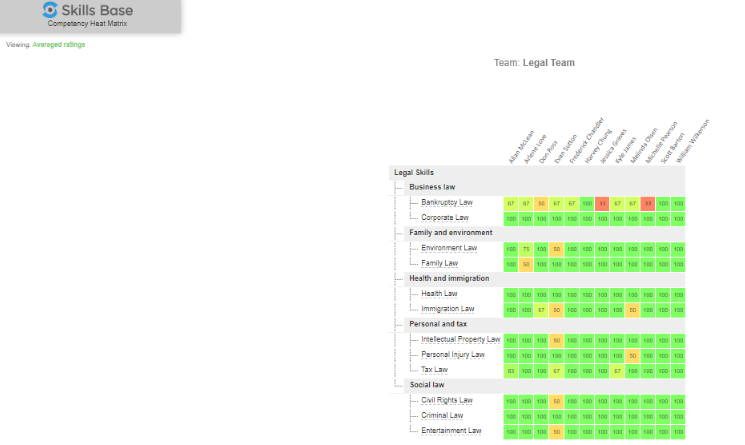Click Jessica Graves' red Bankruptcy Law cell
This screenshot has height=445, width=745.
[x=602, y=203]
